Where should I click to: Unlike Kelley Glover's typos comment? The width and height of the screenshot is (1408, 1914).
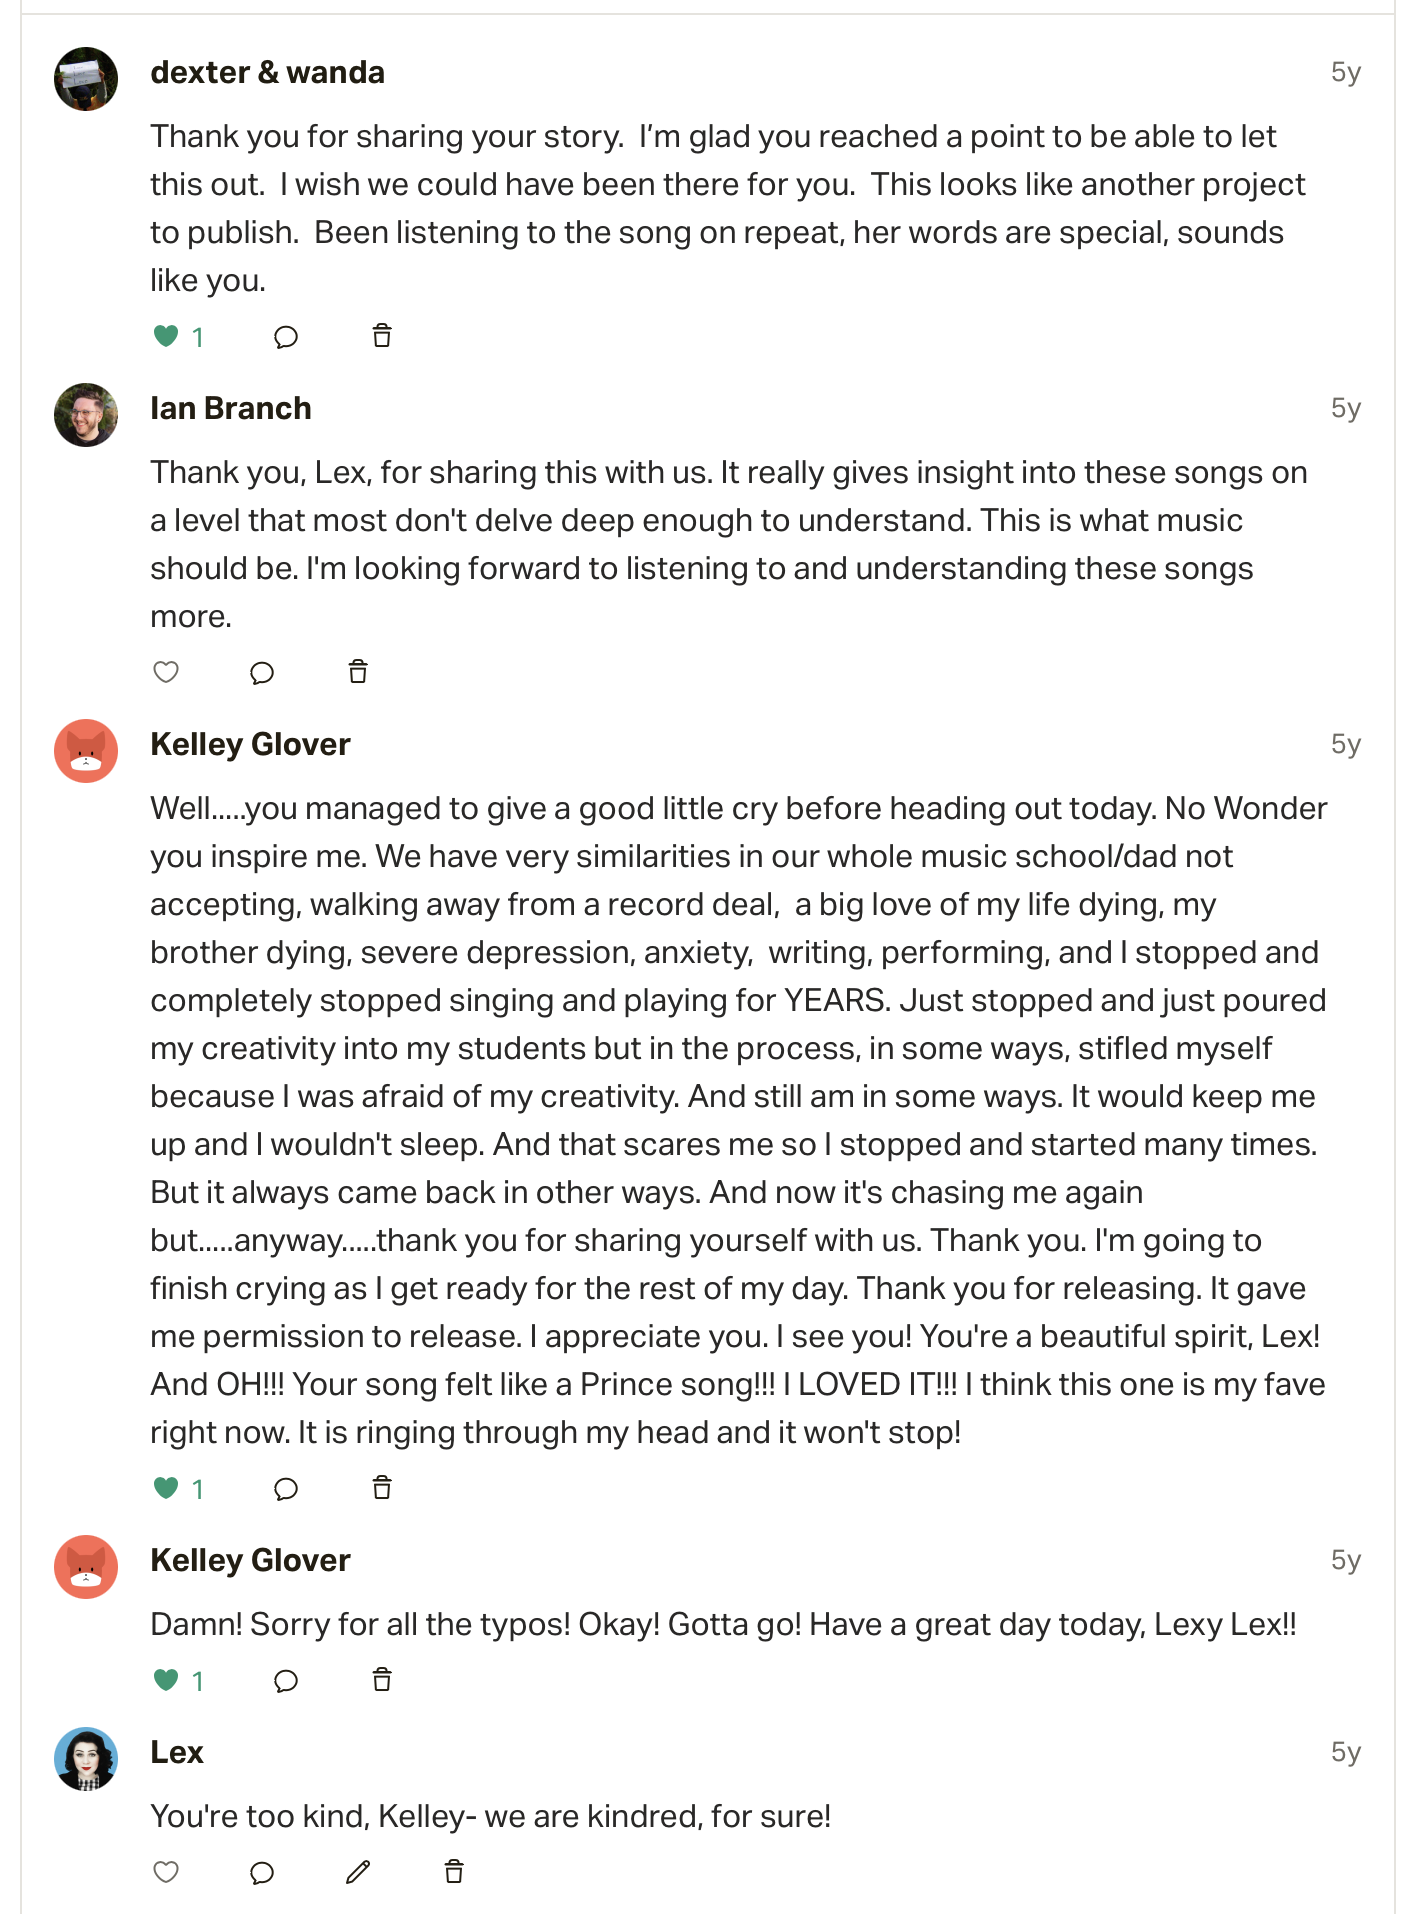point(166,1681)
